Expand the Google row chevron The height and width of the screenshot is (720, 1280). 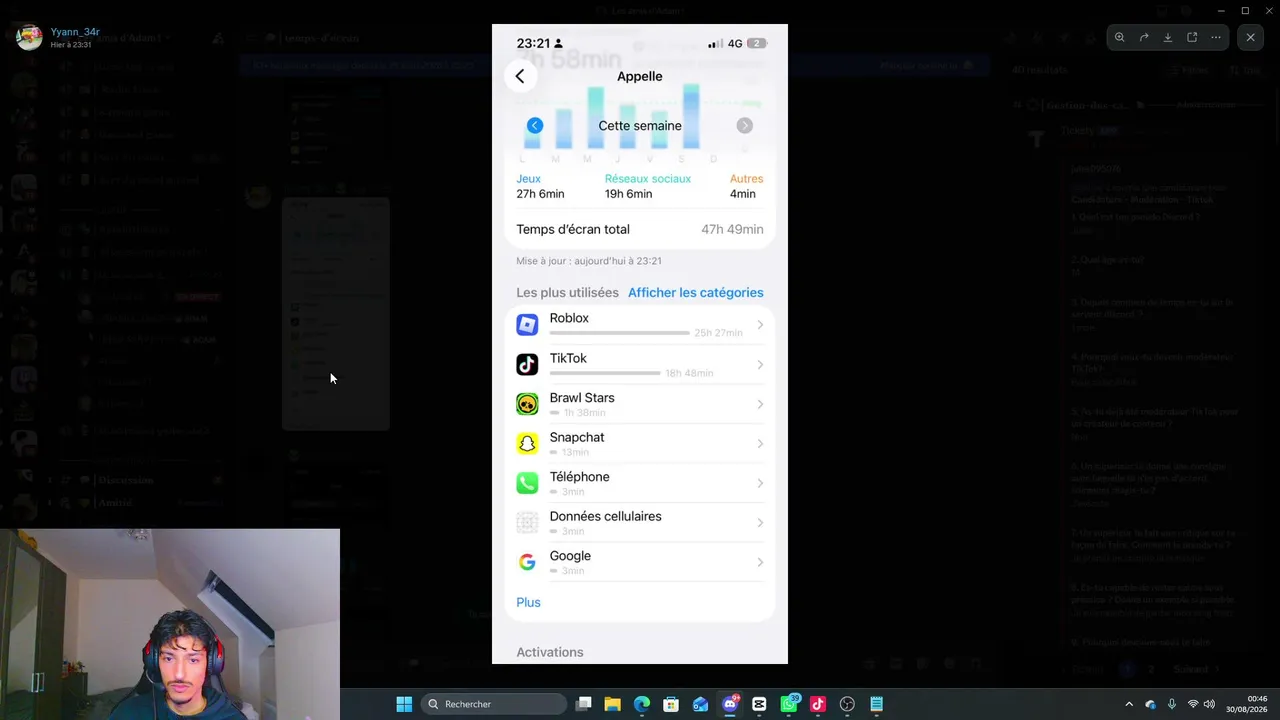(760, 562)
